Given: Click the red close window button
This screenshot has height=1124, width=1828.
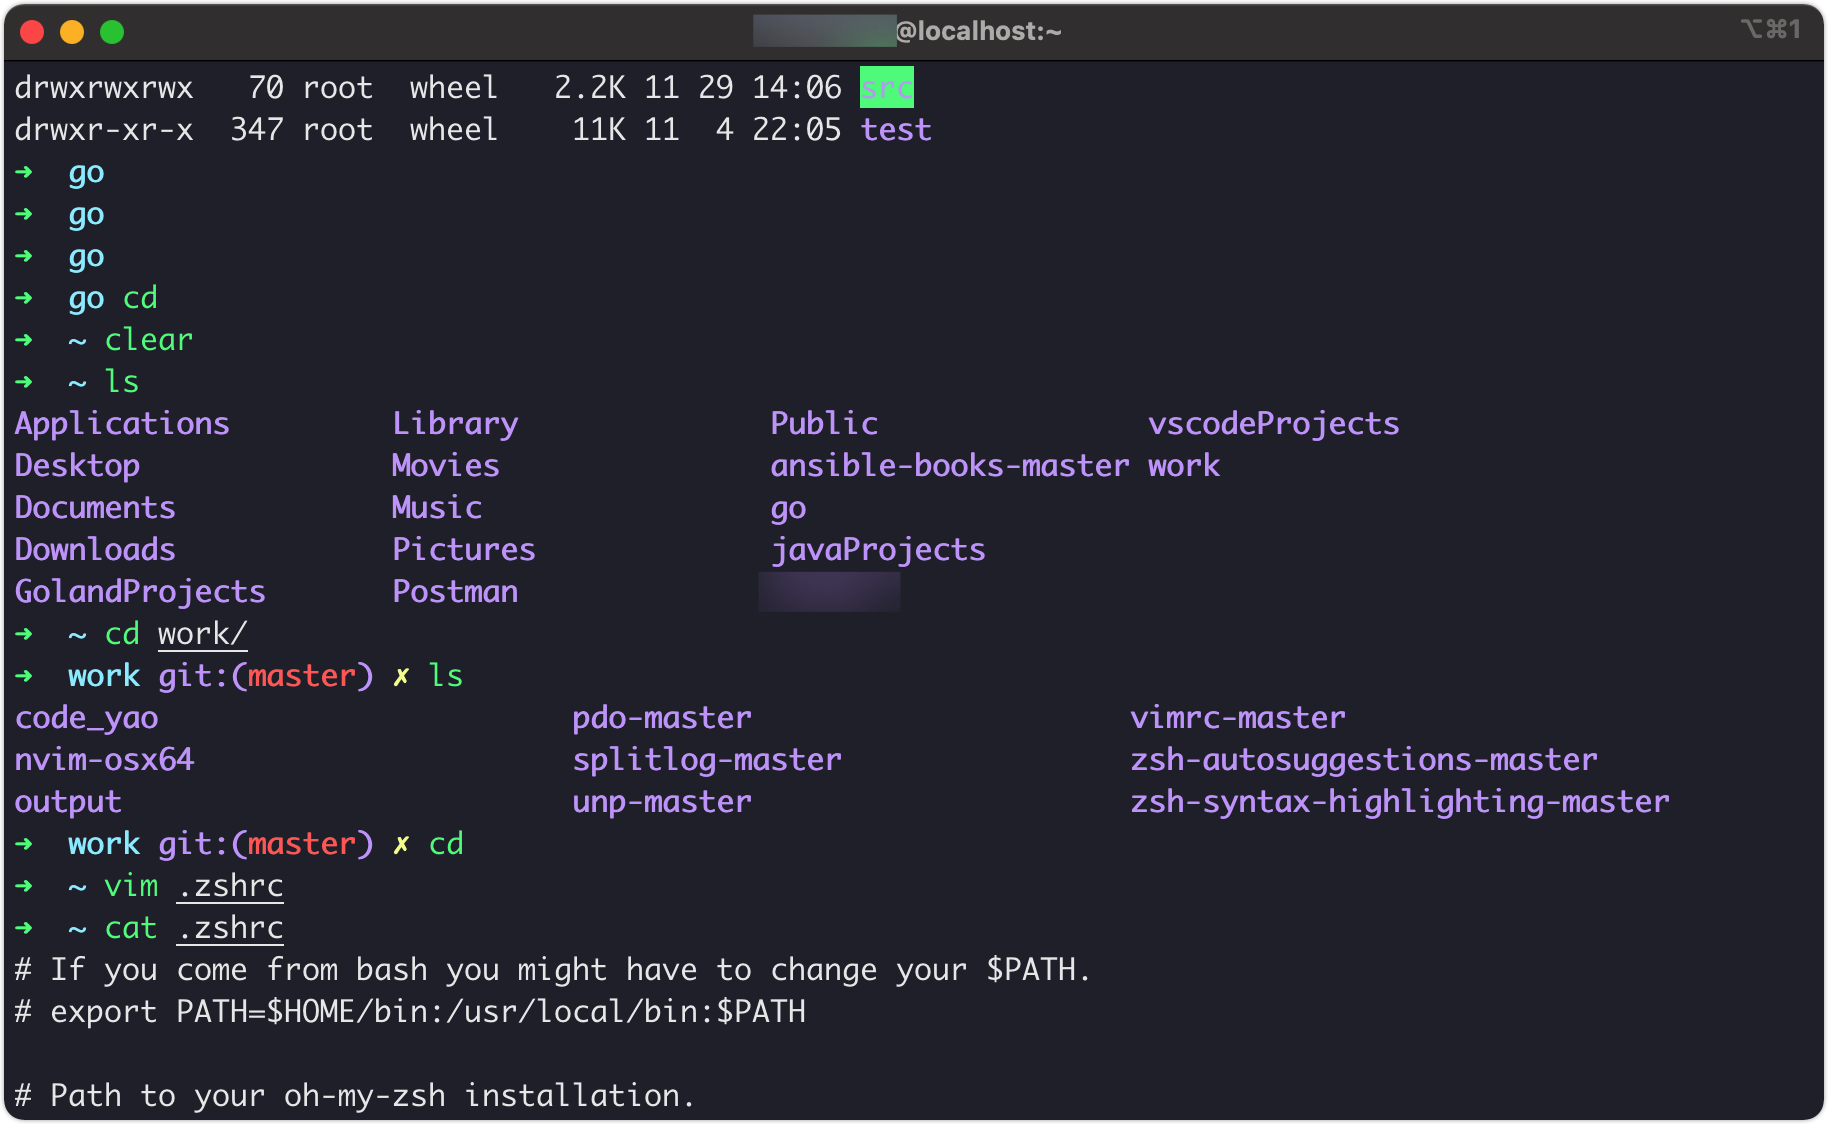Looking at the screenshot, I should click(x=33, y=31).
